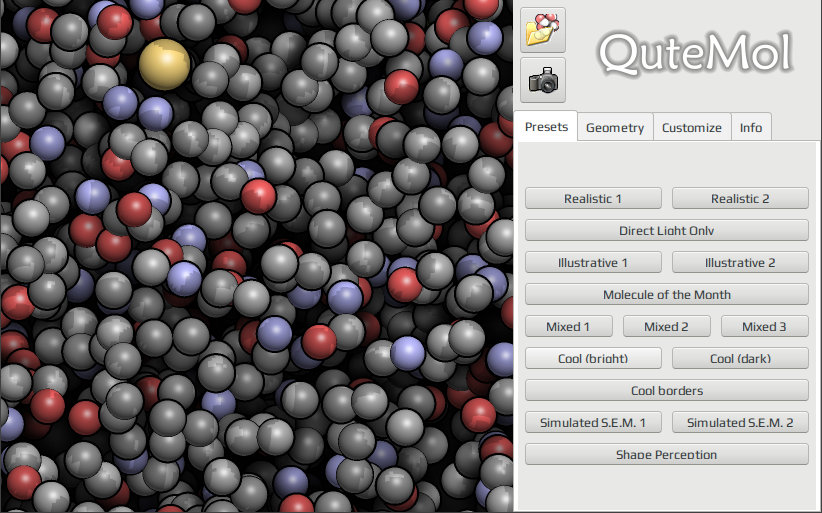This screenshot has height=513, width=822.
Task: Choose the Illustrative 1 preset
Action: [x=593, y=263]
